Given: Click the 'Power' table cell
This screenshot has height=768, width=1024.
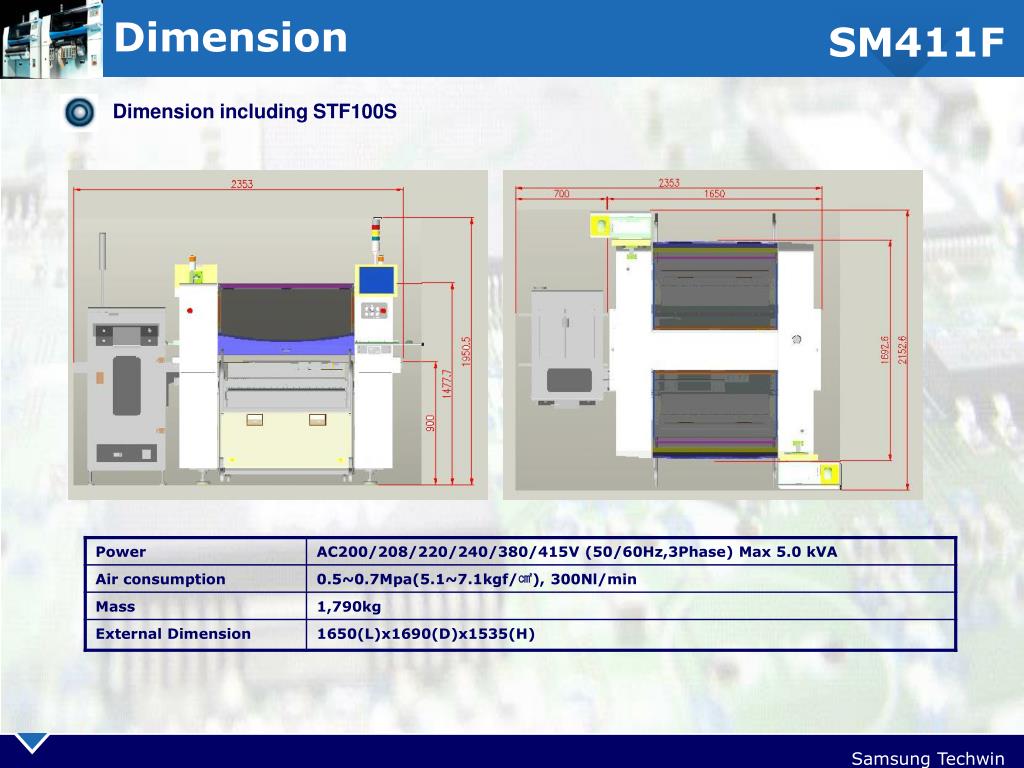Looking at the screenshot, I should [196, 552].
